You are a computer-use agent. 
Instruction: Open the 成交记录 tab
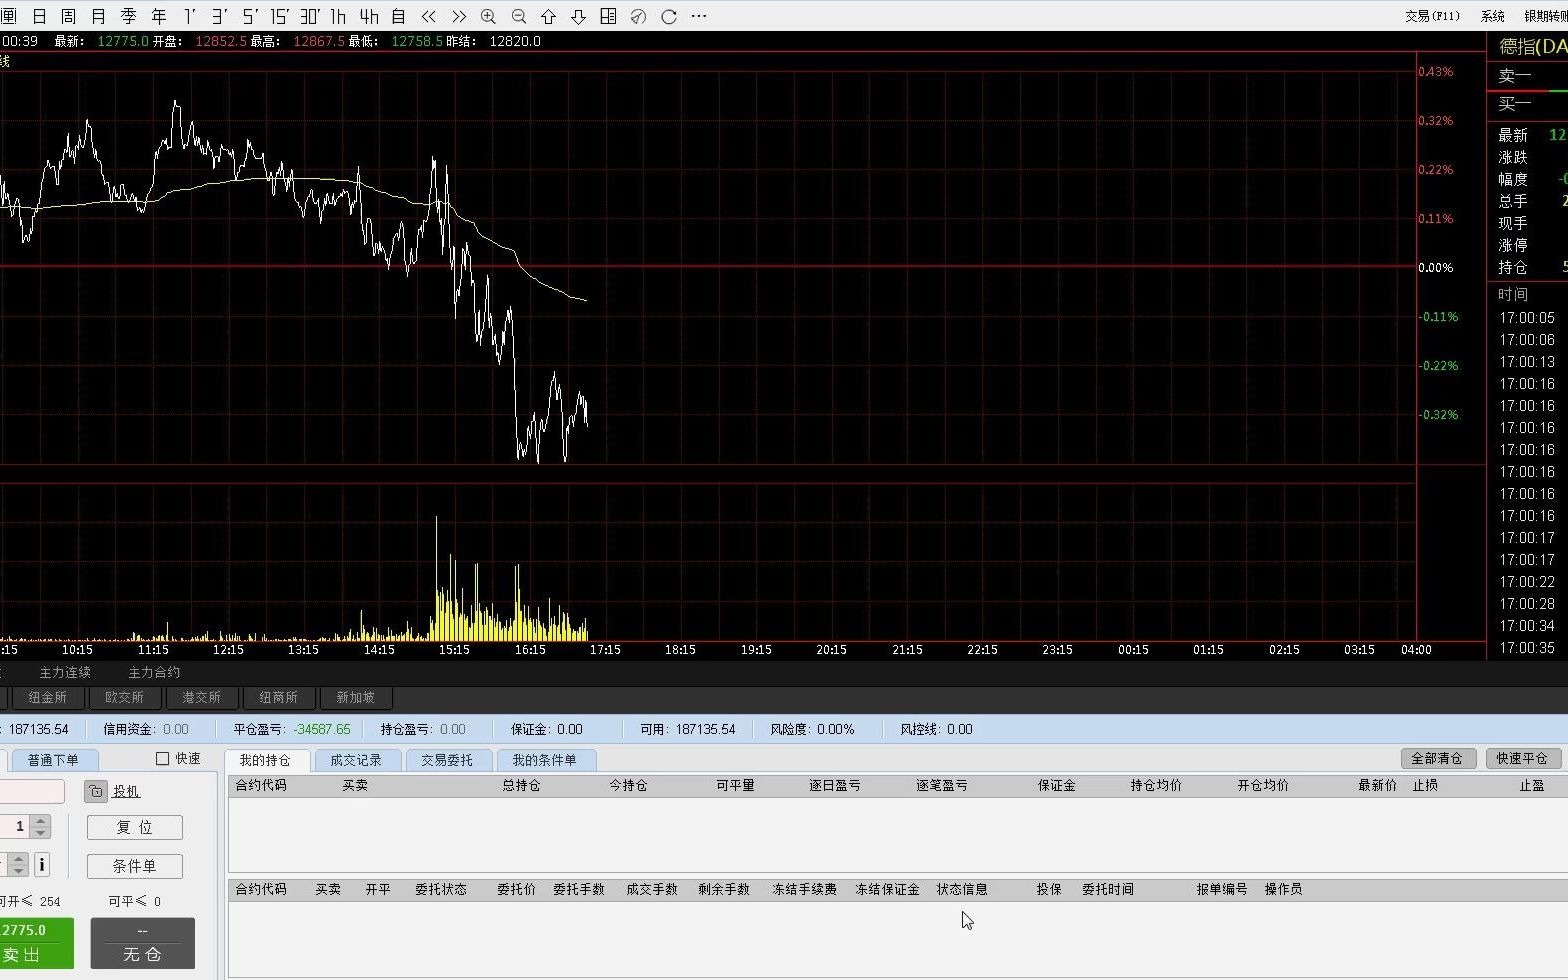coord(356,760)
